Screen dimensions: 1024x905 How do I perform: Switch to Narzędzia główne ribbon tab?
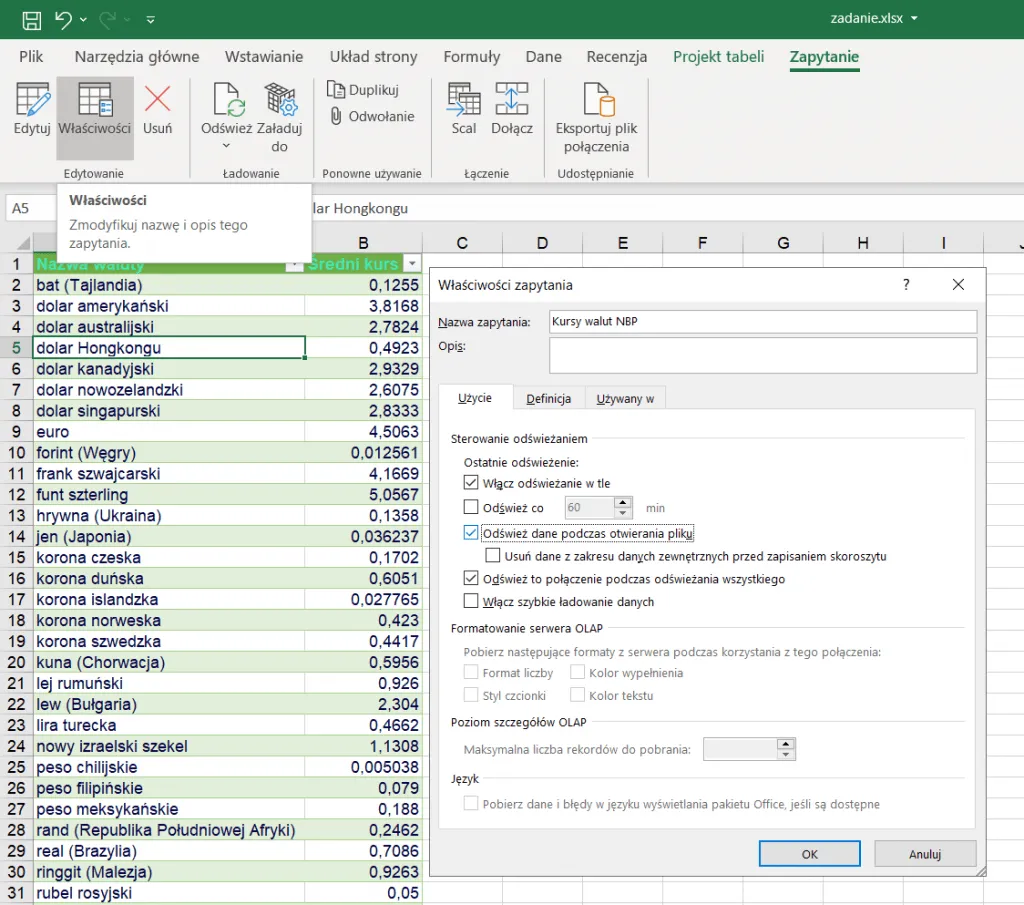click(x=136, y=57)
